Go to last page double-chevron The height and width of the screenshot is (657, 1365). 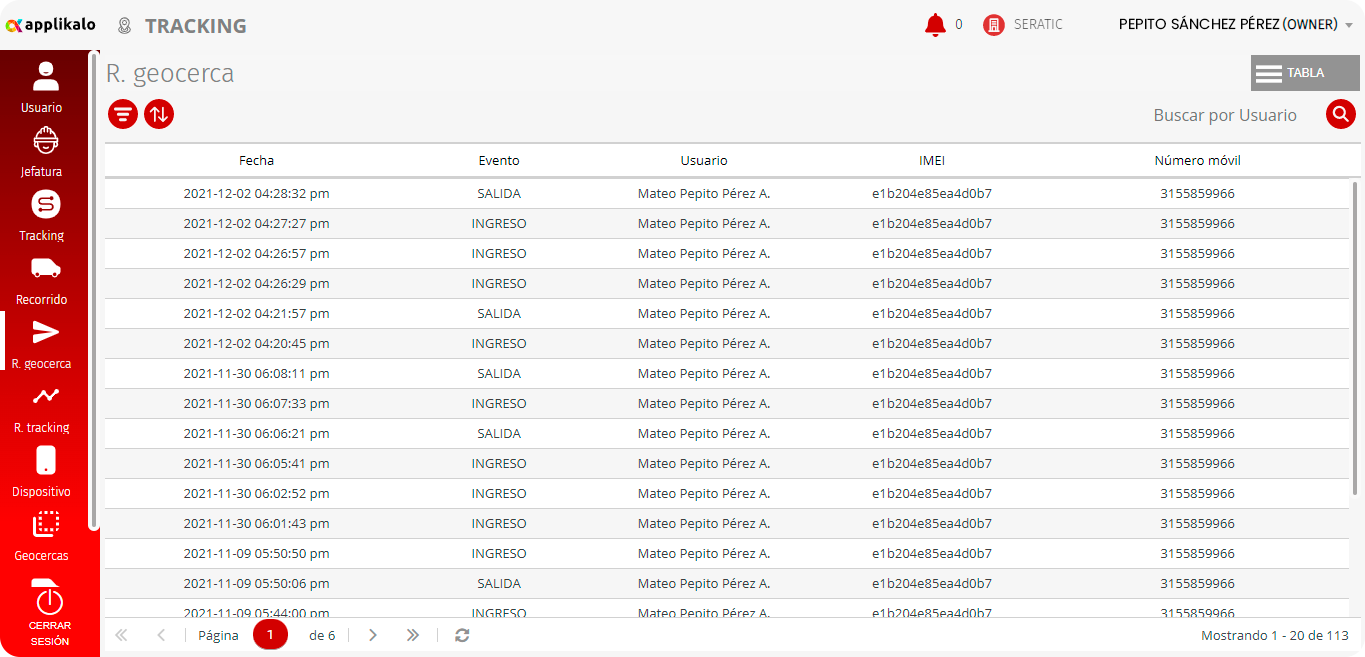pos(412,635)
